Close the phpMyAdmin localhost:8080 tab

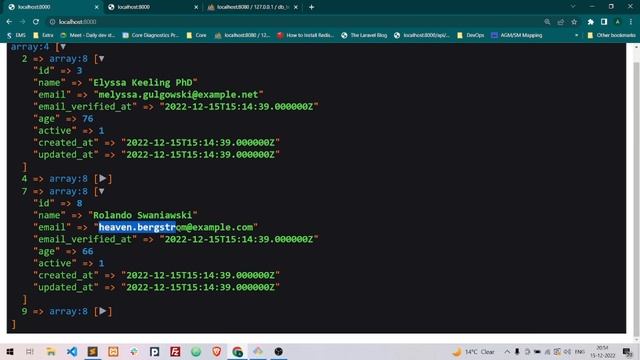tap(296, 7)
